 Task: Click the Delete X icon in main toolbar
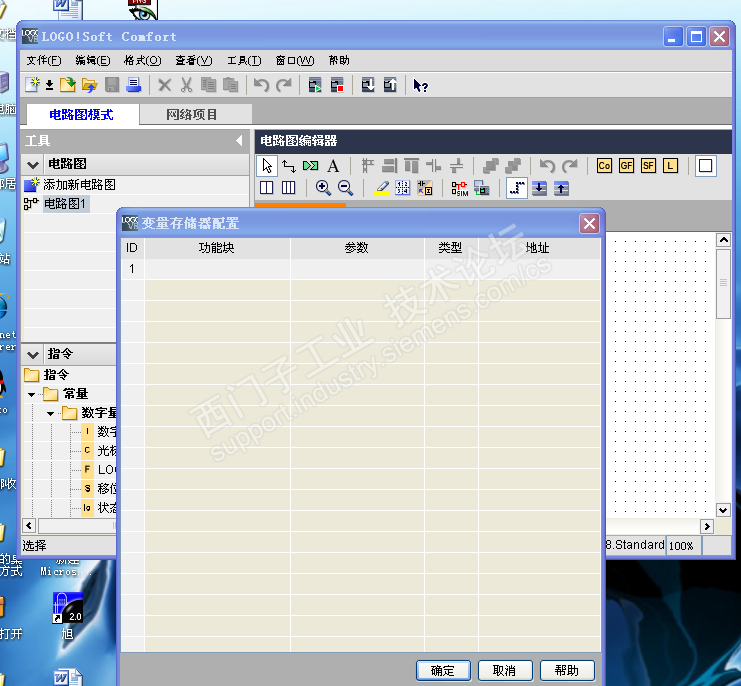pos(164,85)
